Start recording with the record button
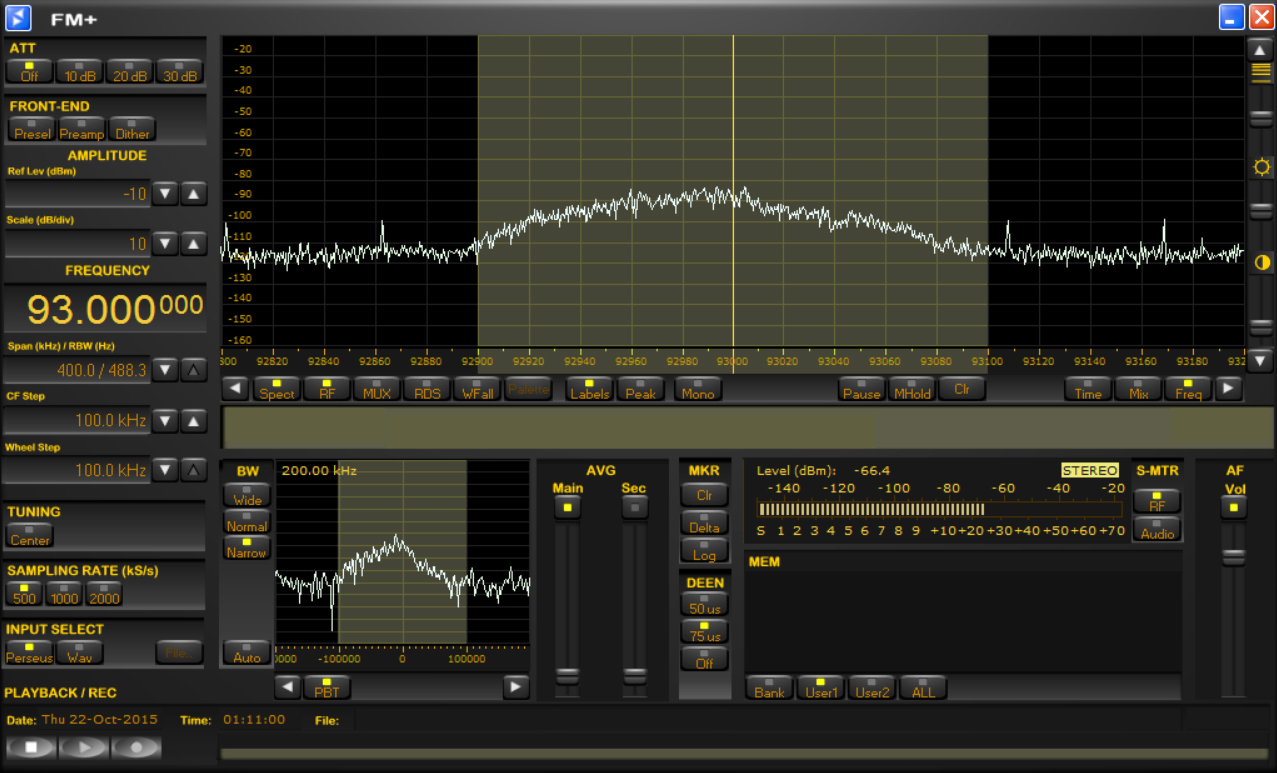1277x773 pixels. [136, 747]
